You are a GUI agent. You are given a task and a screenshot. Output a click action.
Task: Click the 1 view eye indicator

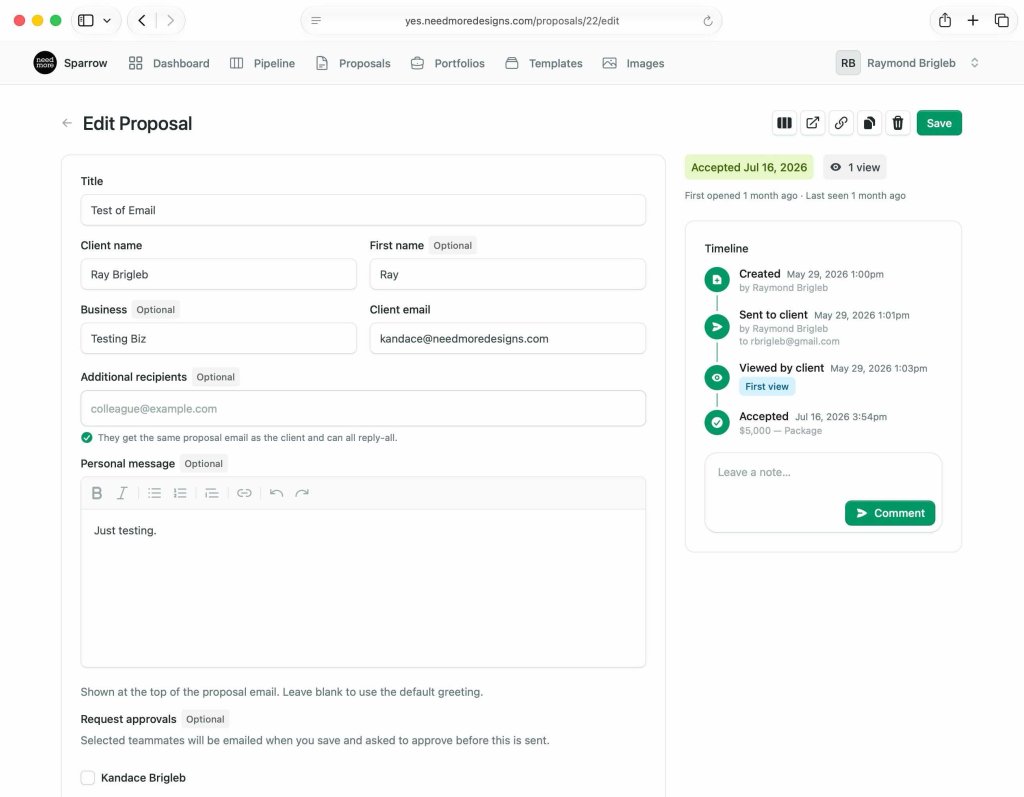854,167
